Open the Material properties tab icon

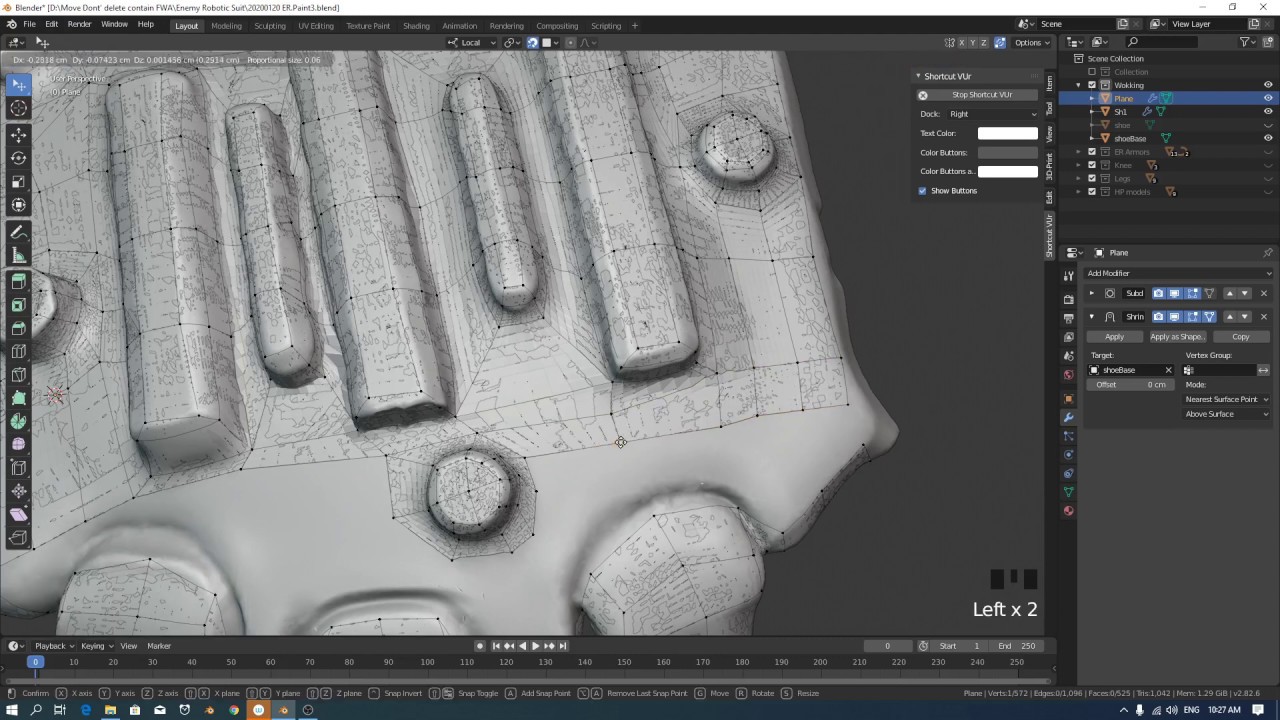coord(1068,511)
